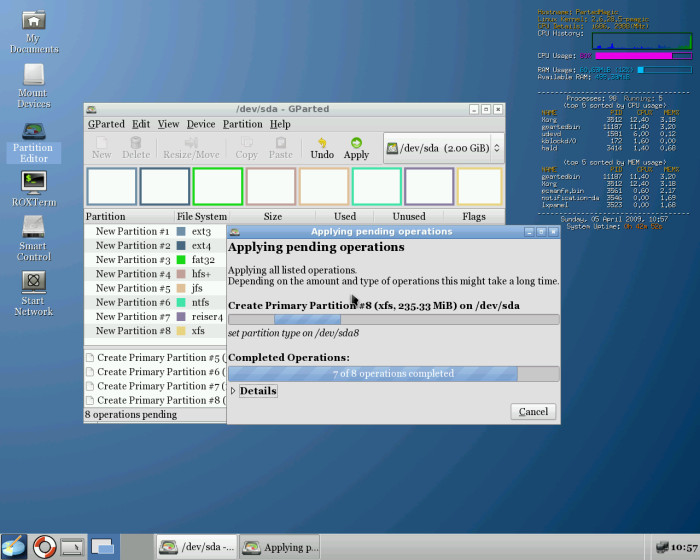Select purple reiser4 partition block in diagram

pos(429,187)
